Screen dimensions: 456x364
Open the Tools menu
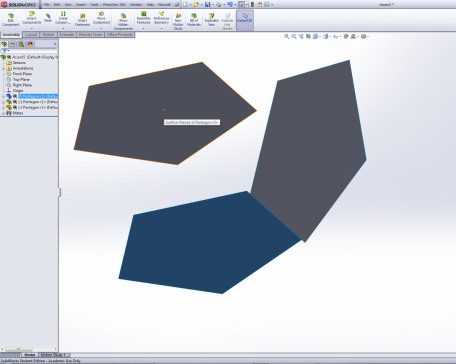tap(94, 5)
